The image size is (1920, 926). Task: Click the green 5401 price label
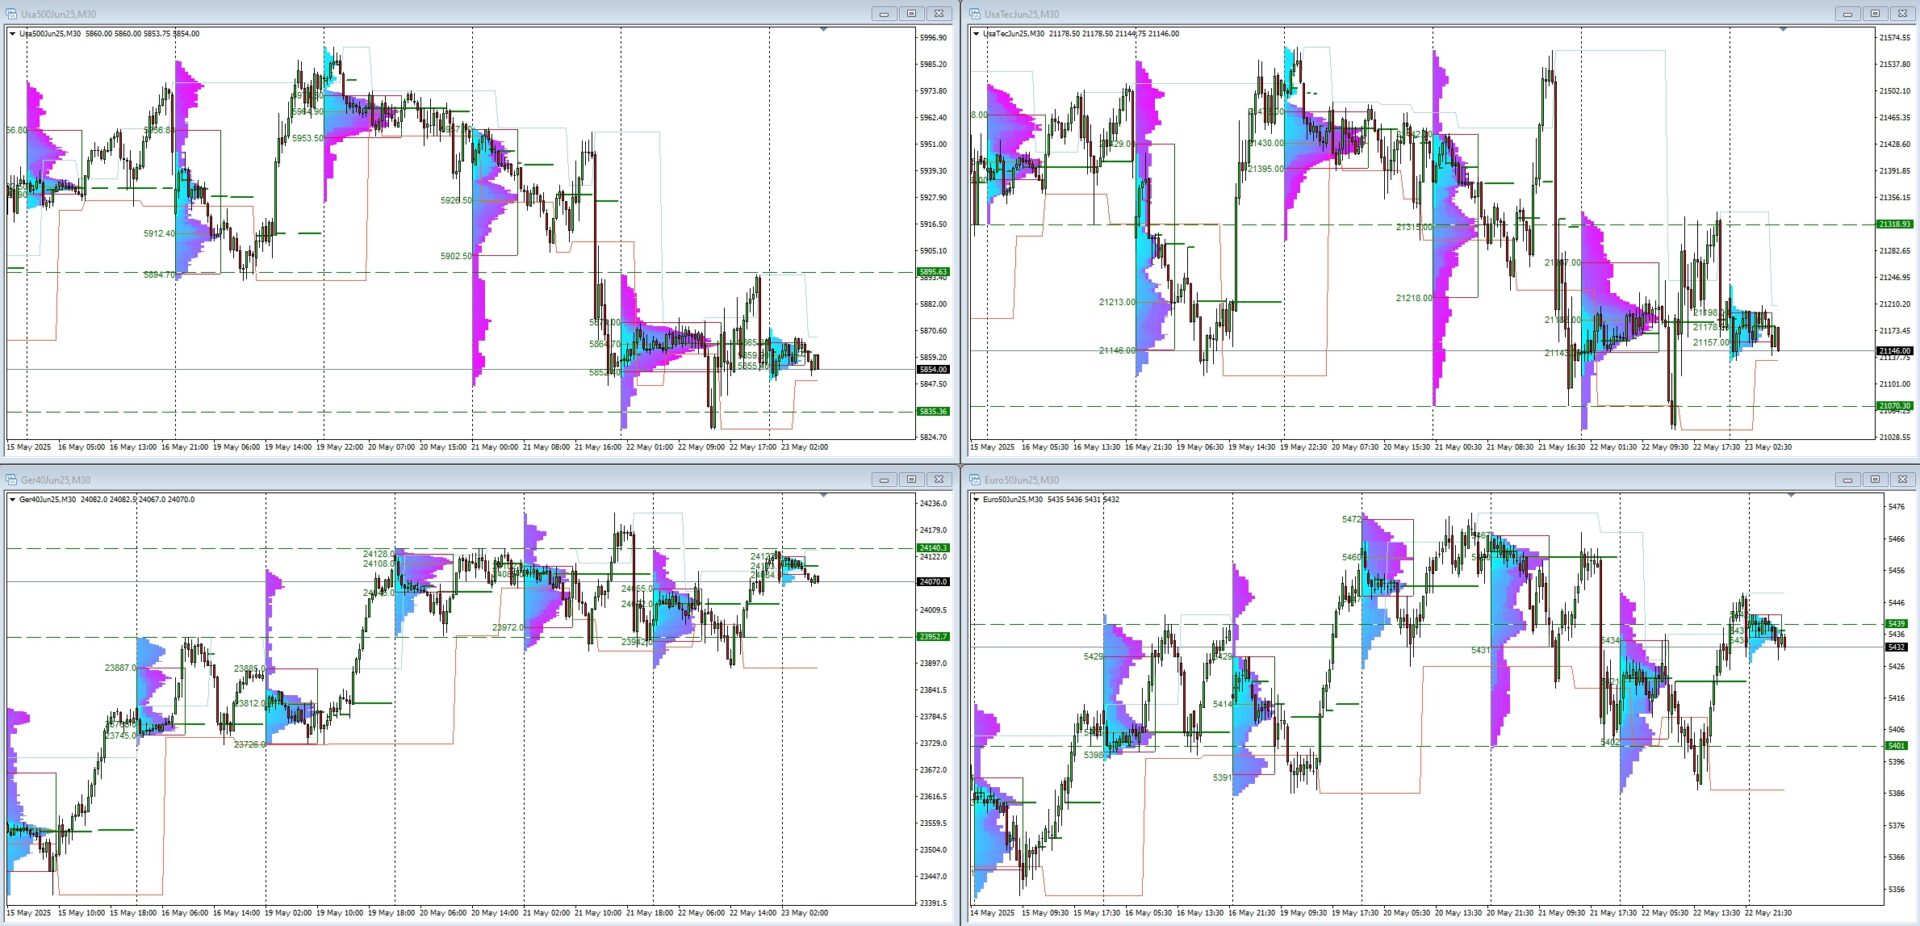click(1896, 746)
